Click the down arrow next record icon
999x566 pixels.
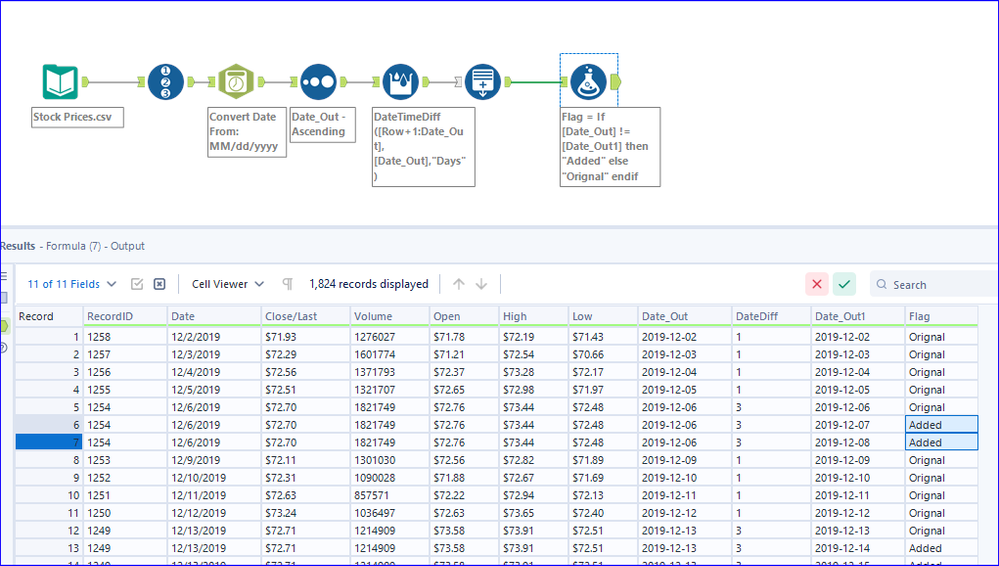coord(482,284)
